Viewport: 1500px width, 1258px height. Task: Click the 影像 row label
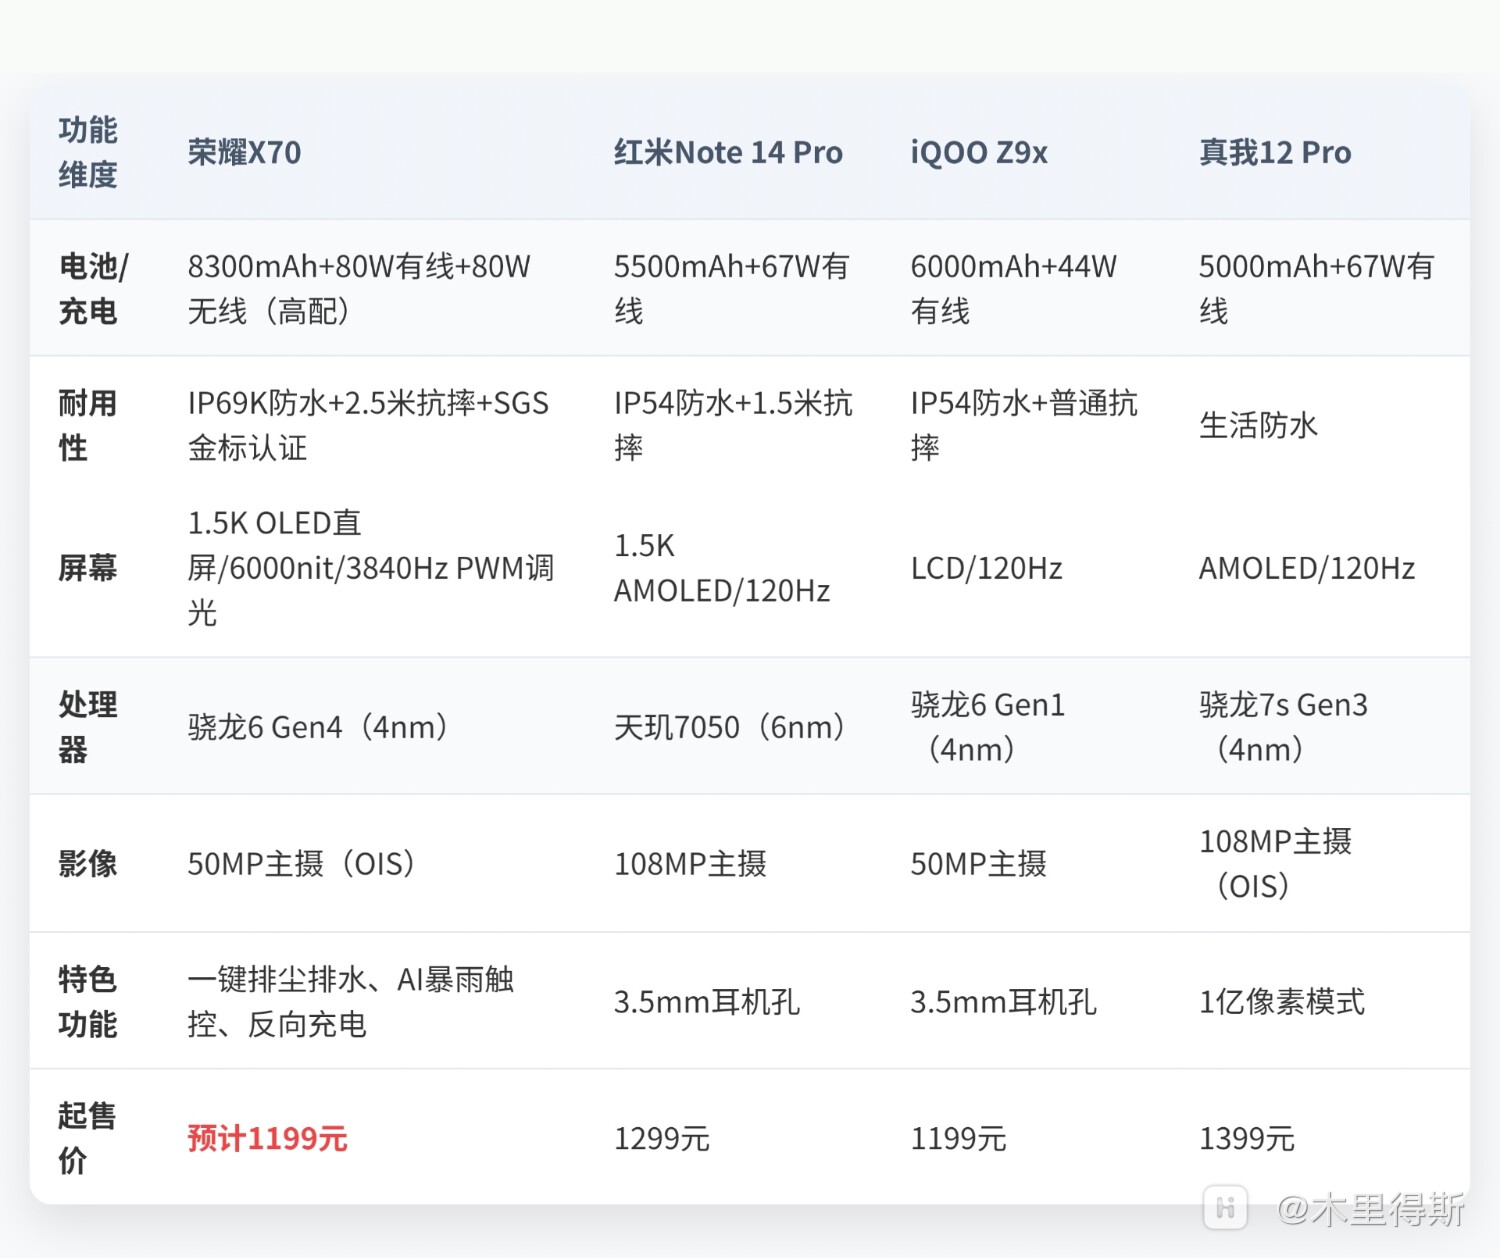coord(88,864)
